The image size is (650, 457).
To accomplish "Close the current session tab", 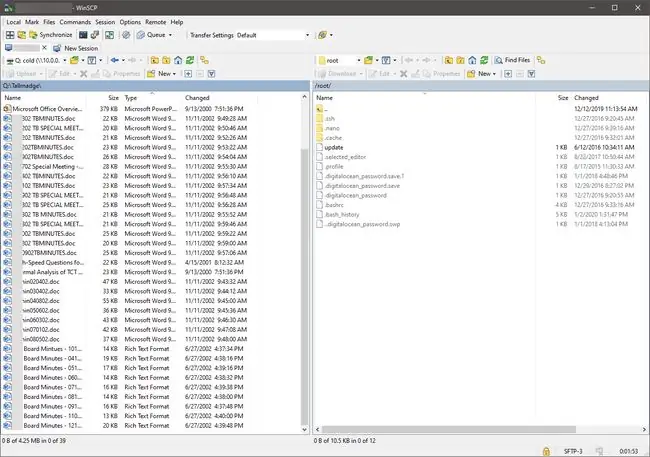I will (44, 48).
